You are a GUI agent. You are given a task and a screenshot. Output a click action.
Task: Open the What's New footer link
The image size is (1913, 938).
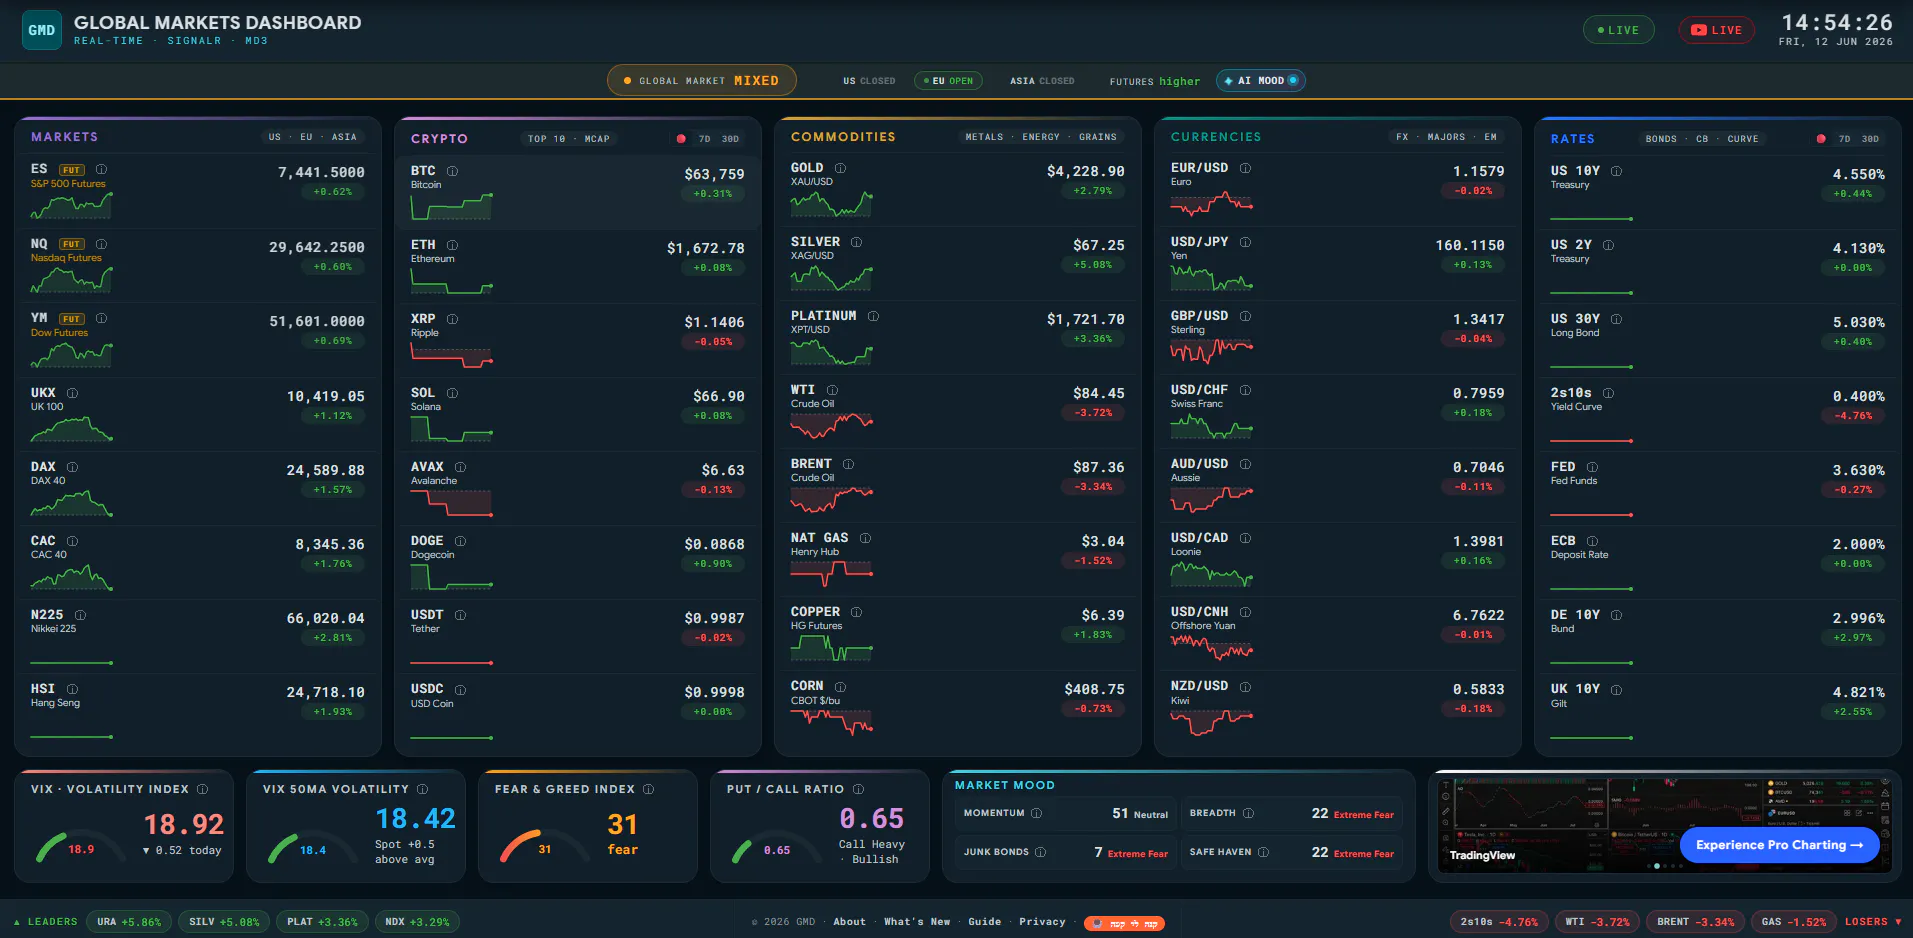pos(917,922)
